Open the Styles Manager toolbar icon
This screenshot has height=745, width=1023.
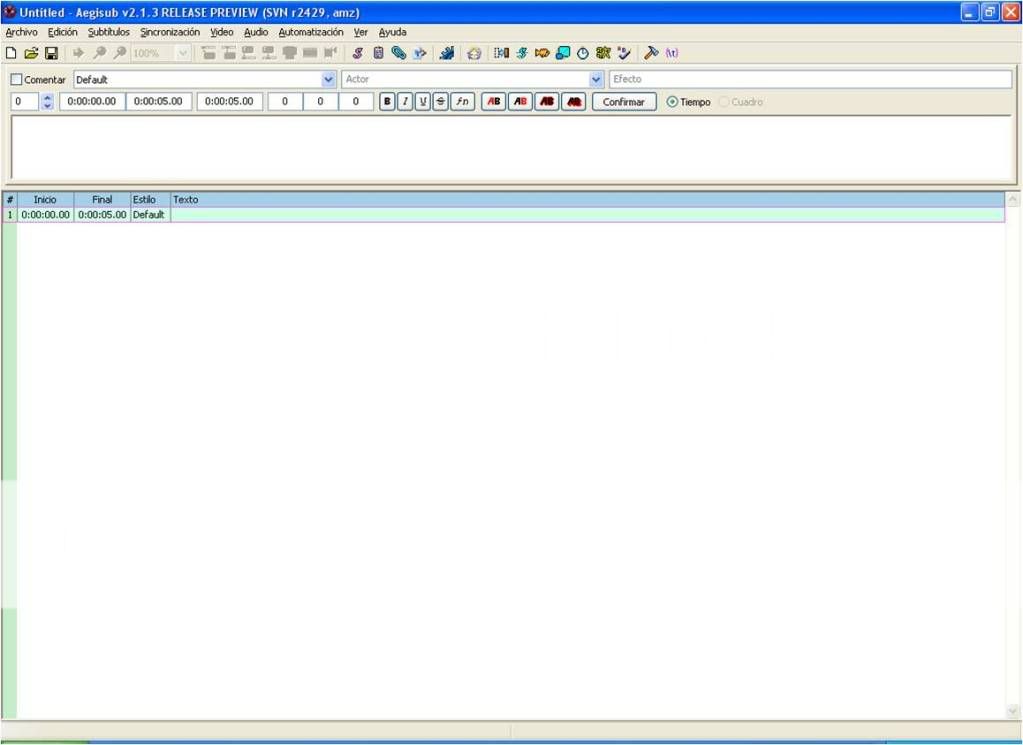coord(358,53)
